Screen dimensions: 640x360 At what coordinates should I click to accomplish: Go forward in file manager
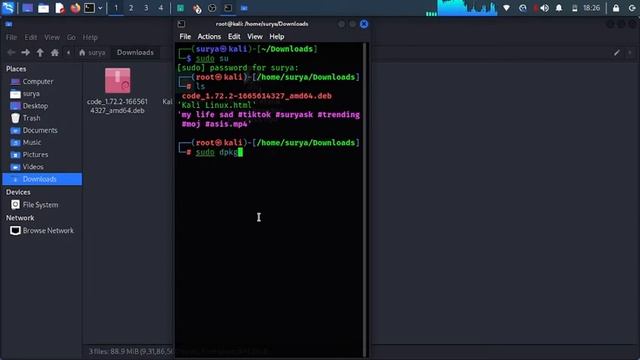point(25,52)
